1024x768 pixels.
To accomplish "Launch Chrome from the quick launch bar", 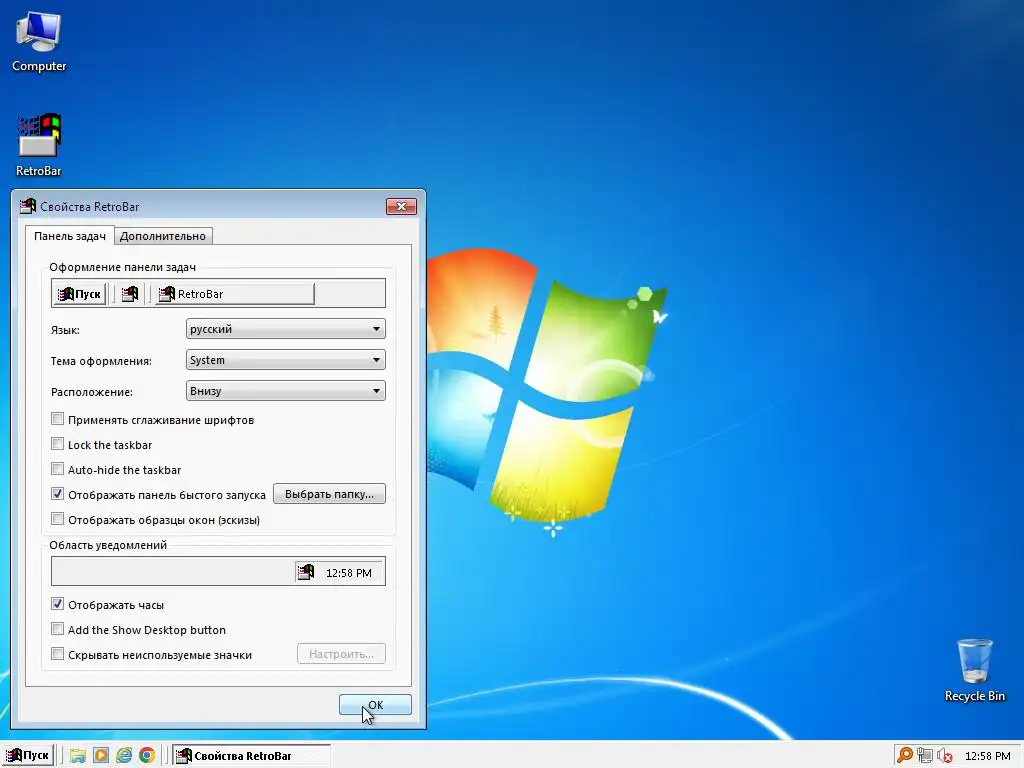I will click(x=147, y=756).
